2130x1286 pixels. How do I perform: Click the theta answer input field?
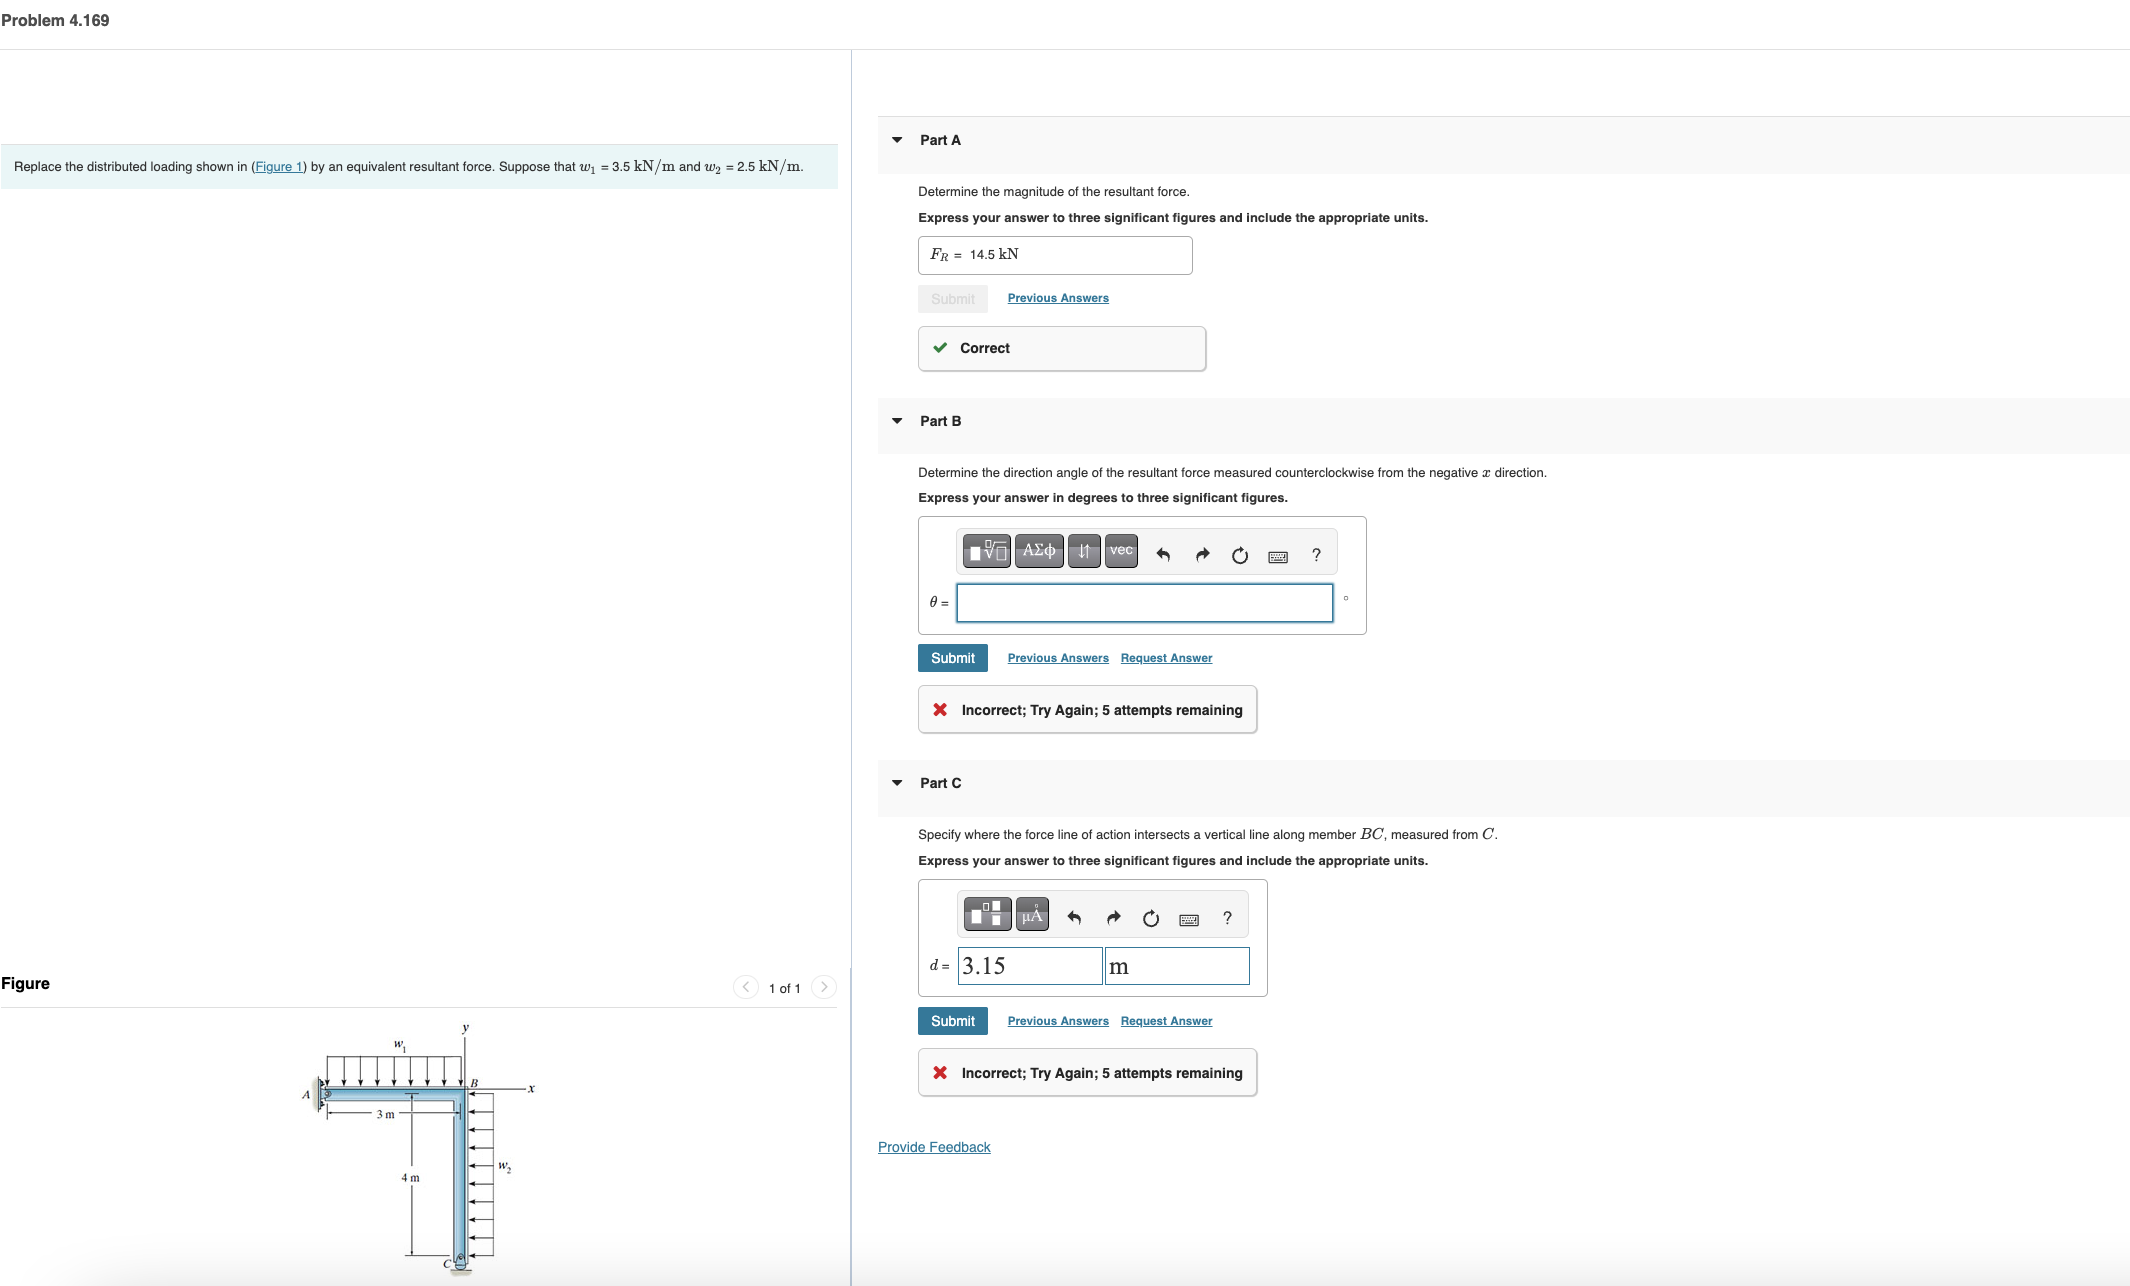point(1144,603)
